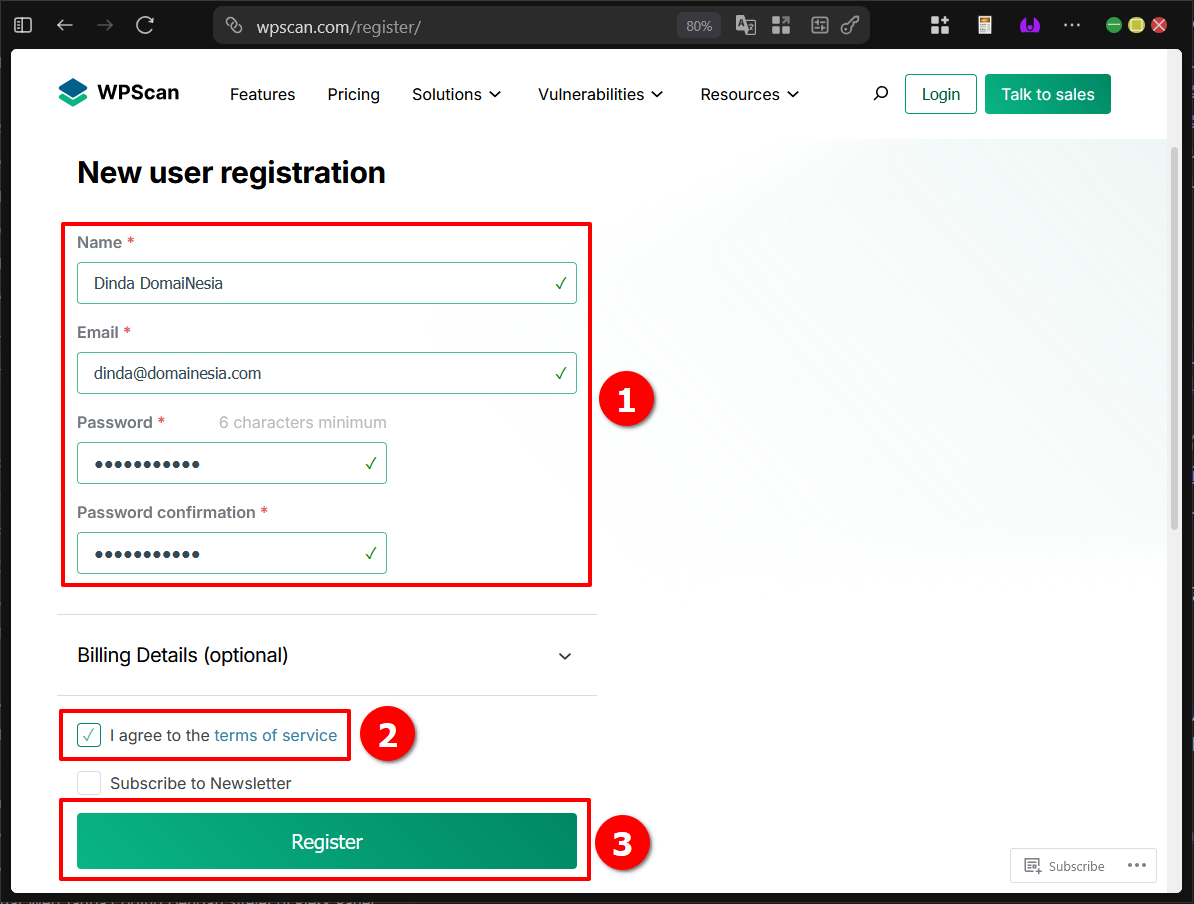The height and width of the screenshot is (904, 1194).
Task: Open the Resources dropdown
Action: coord(748,94)
